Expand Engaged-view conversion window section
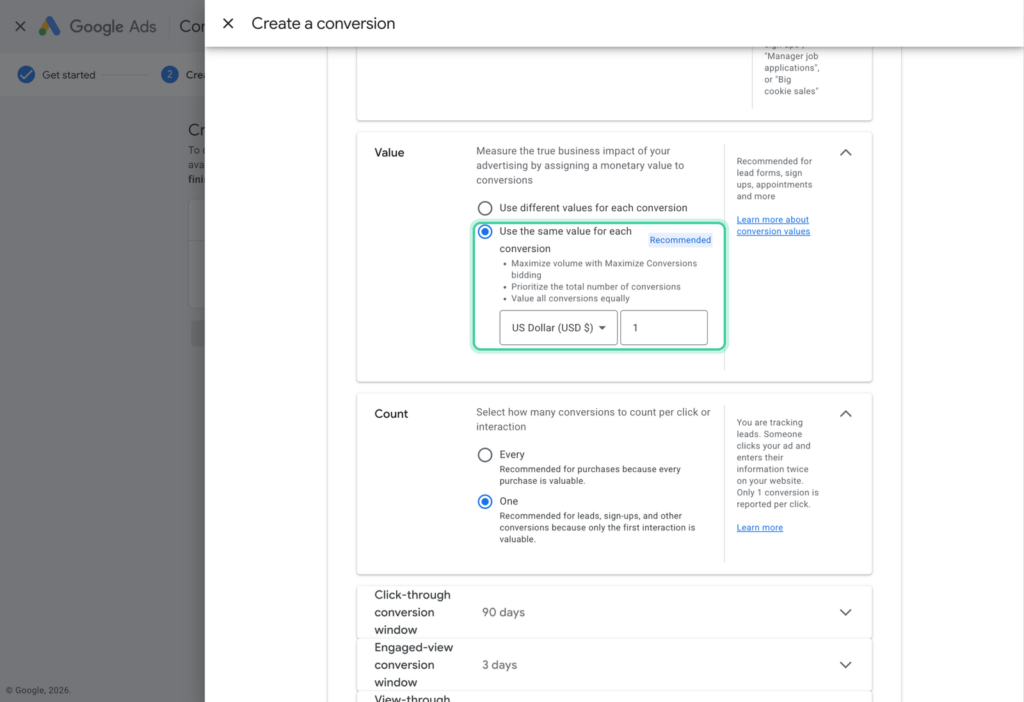 [x=846, y=665]
